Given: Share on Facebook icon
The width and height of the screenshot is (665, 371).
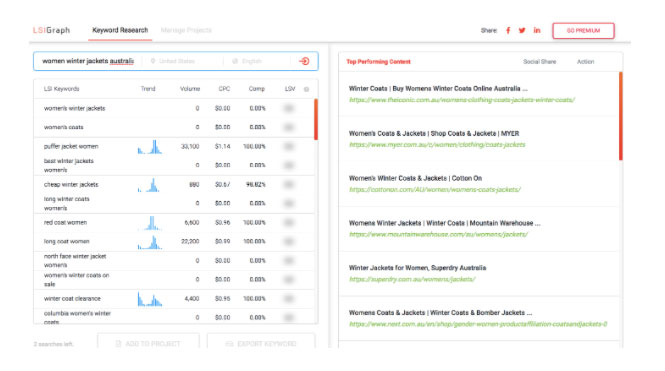Looking at the screenshot, I should (x=508, y=31).
